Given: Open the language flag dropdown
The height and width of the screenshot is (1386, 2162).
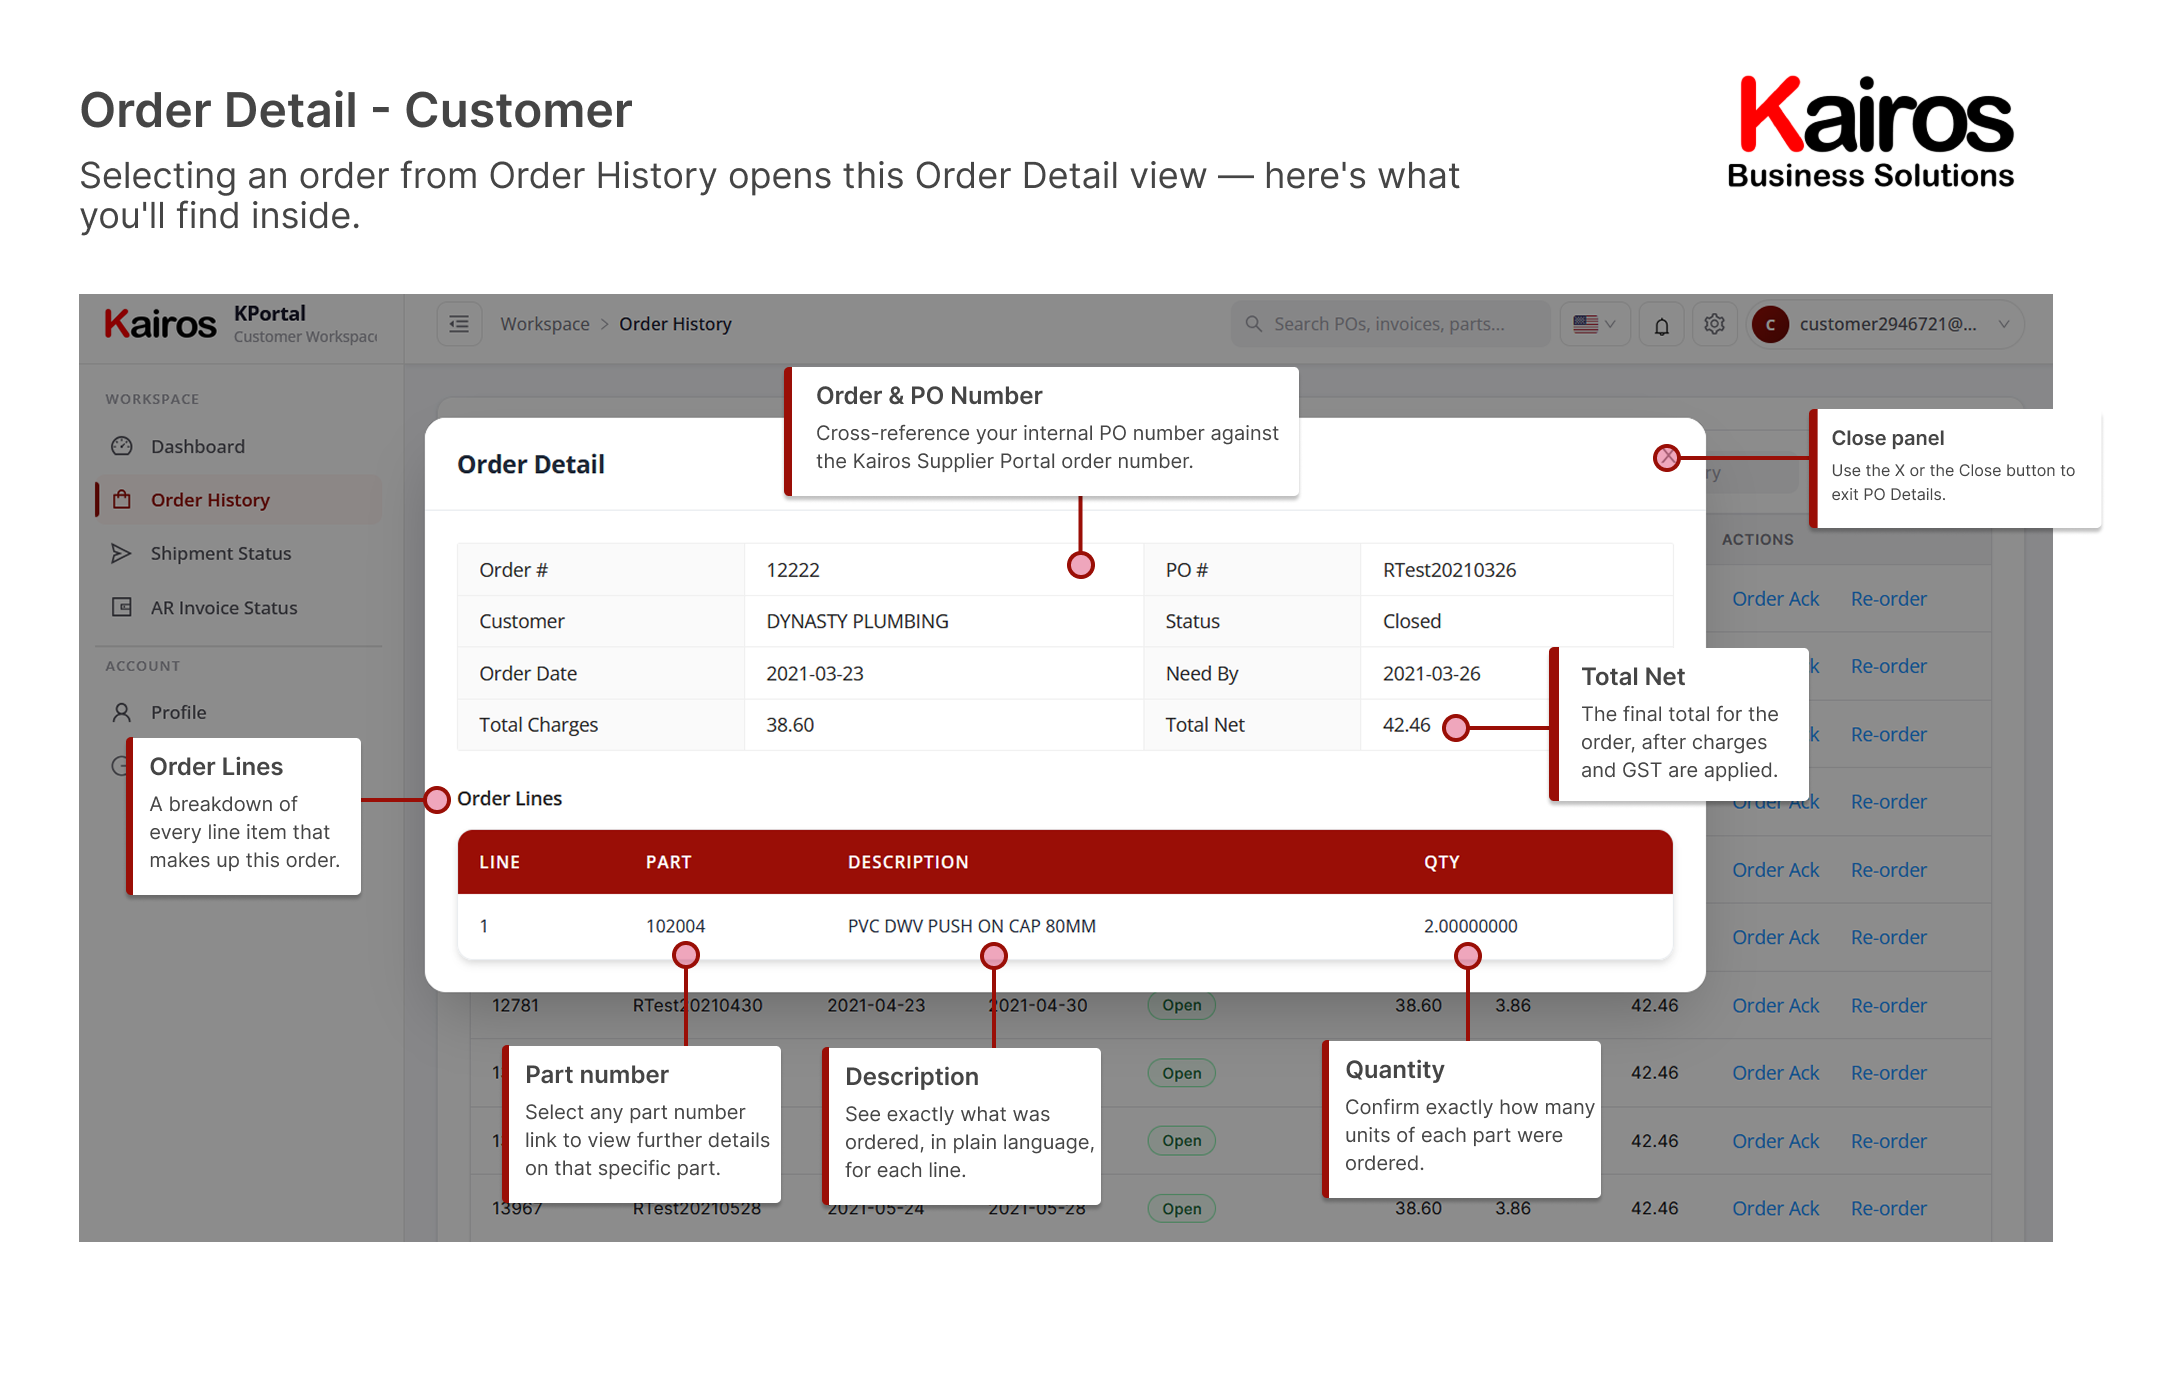Looking at the screenshot, I should click(1595, 324).
